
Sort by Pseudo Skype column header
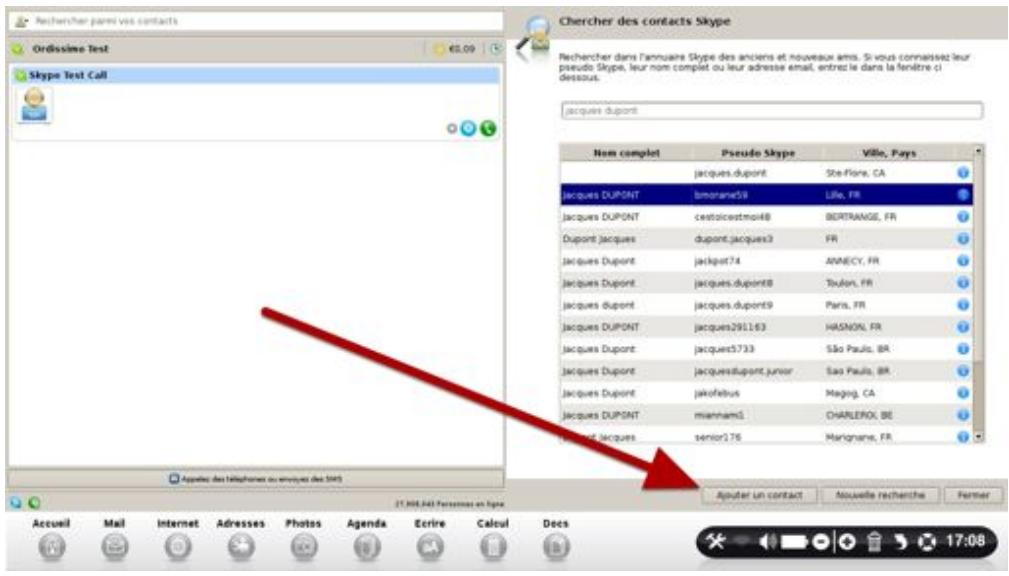[758, 153]
